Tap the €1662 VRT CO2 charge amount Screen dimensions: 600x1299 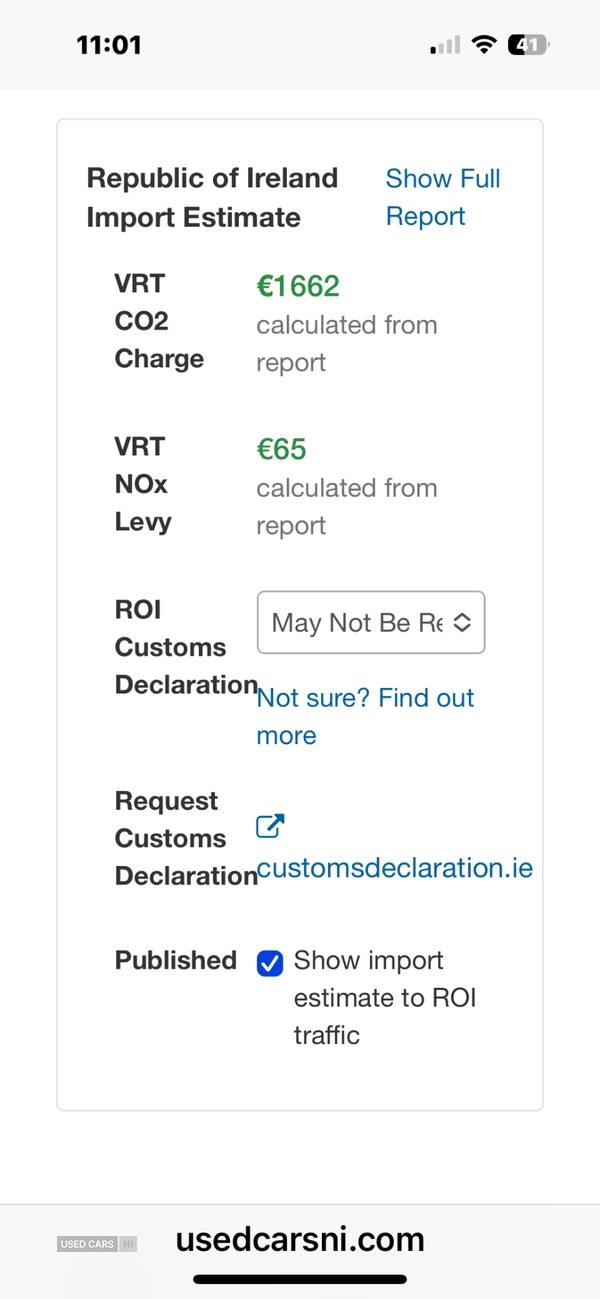tap(298, 286)
